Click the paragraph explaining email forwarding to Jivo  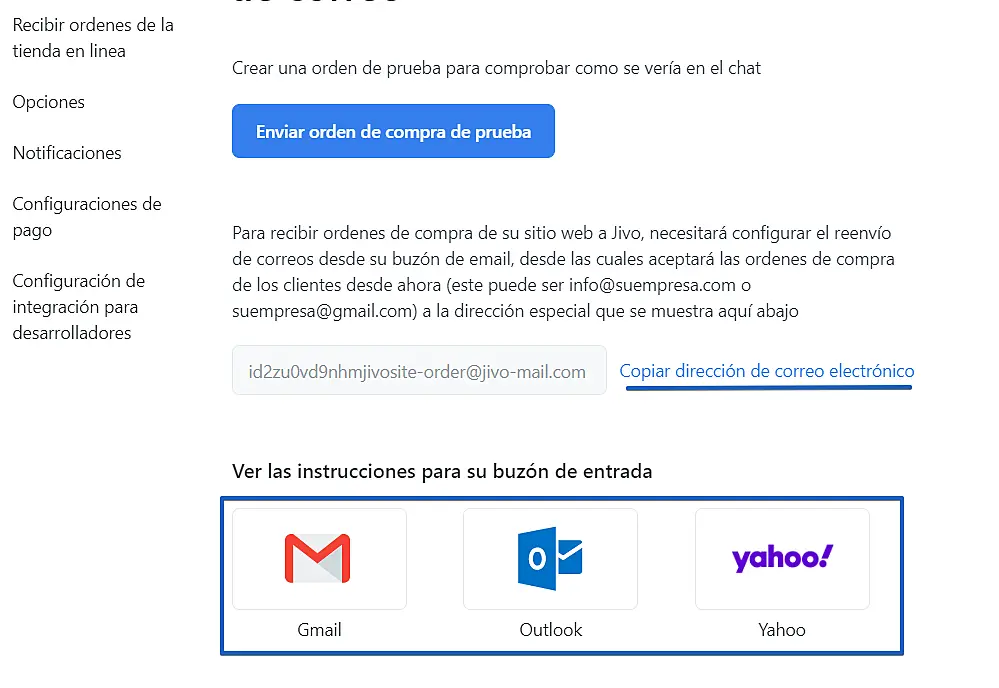click(562, 272)
